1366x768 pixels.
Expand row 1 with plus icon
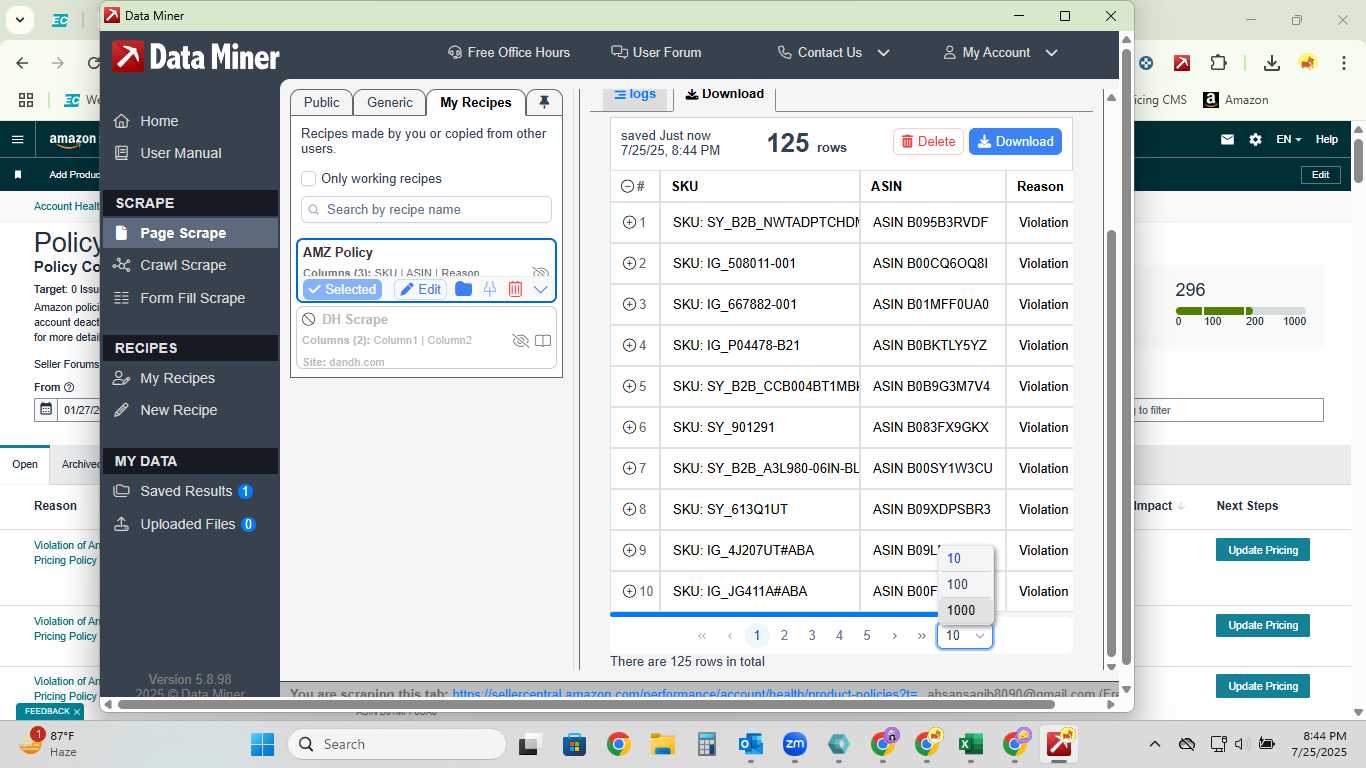(x=629, y=222)
